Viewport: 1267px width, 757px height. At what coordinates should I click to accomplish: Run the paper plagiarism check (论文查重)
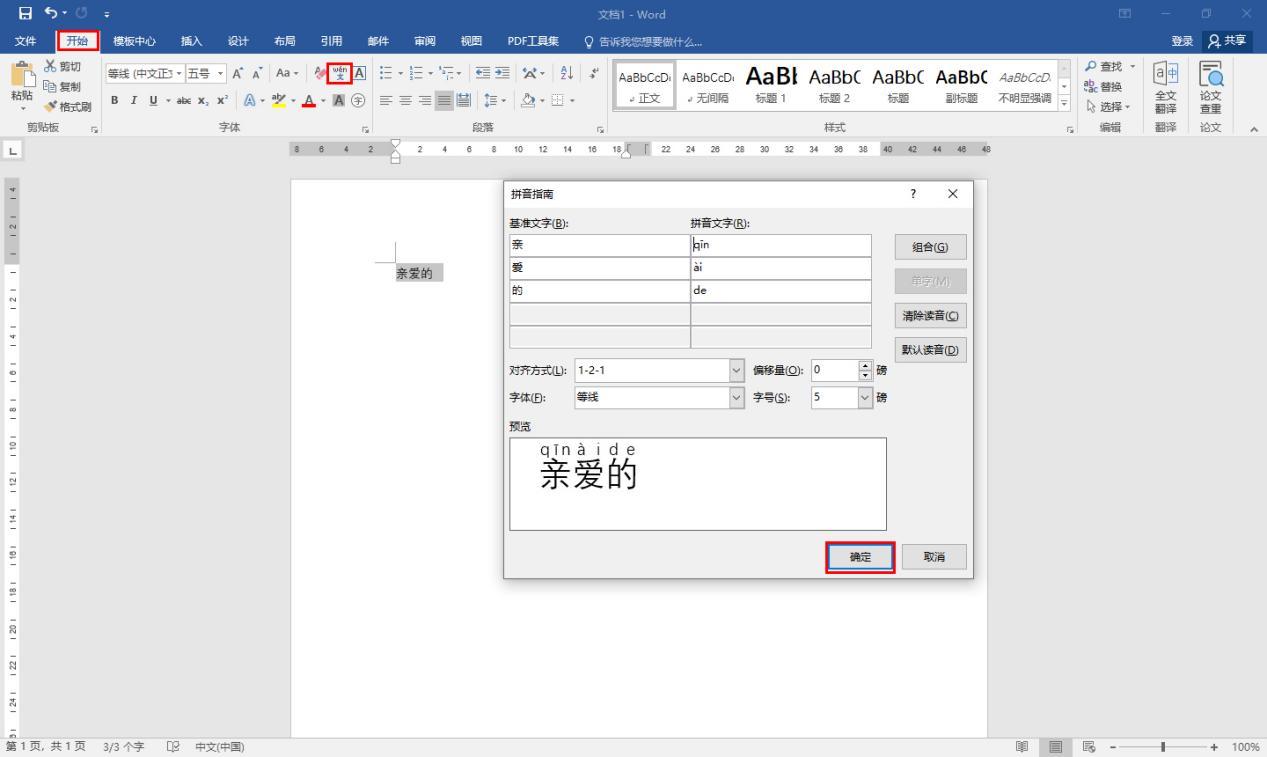(1210, 86)
